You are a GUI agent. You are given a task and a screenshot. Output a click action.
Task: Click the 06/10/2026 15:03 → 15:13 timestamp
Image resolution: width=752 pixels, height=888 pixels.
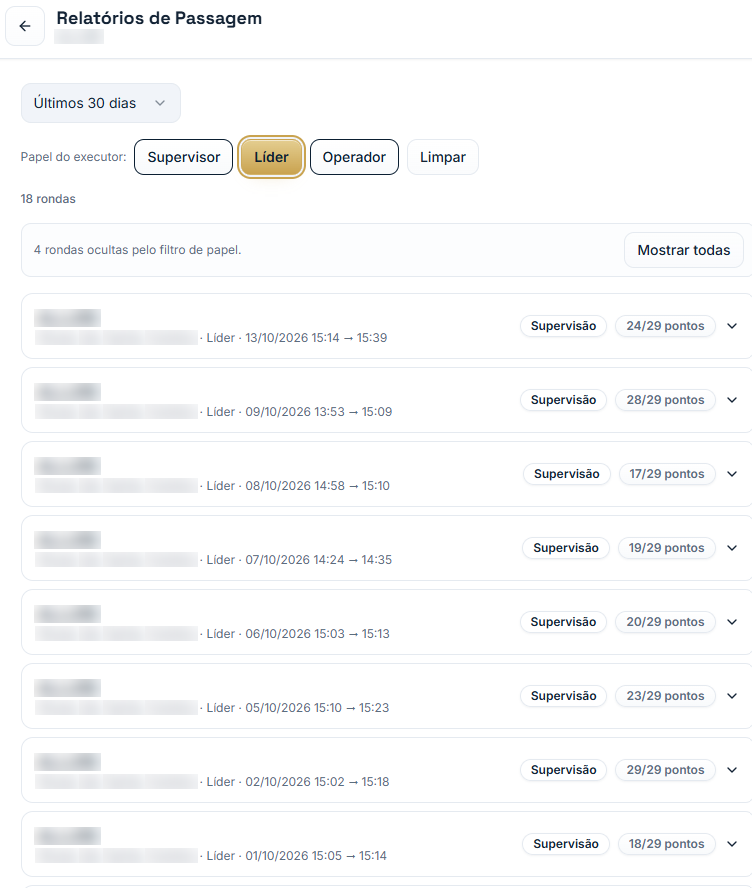(x=317, y=634)
